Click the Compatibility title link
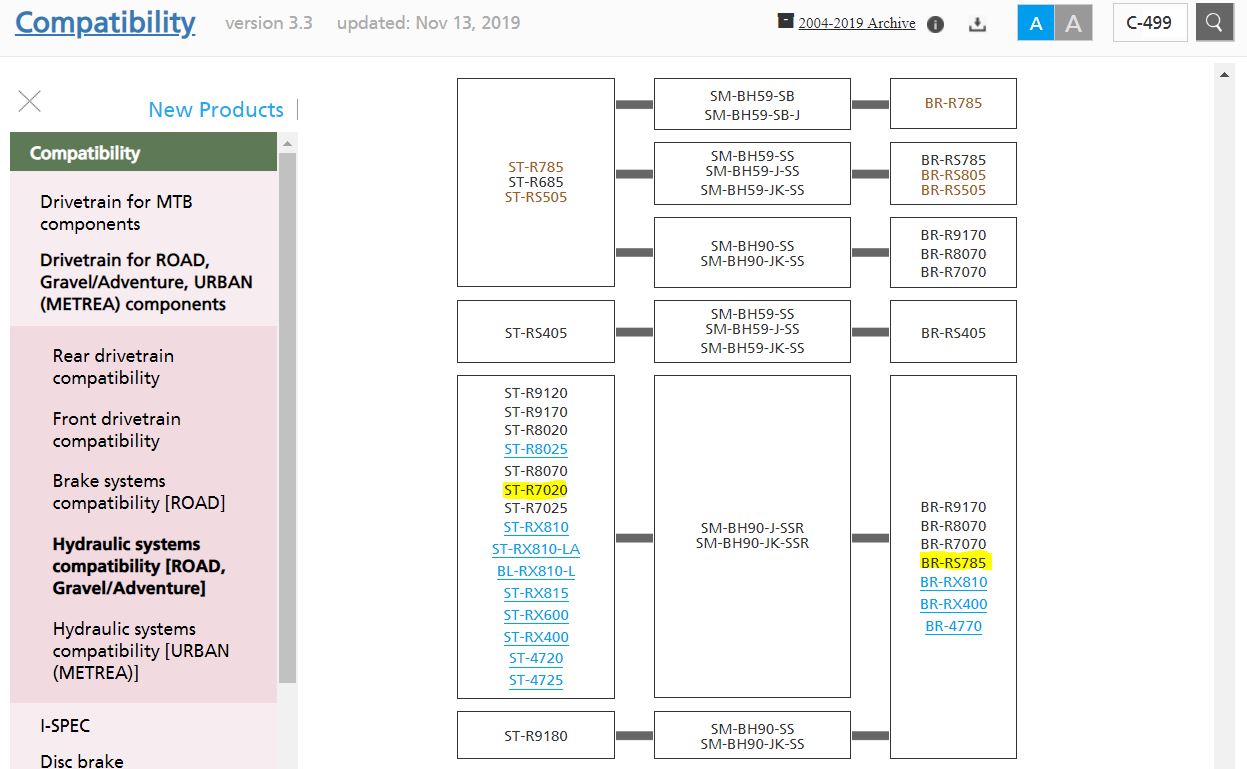This screenshot has height=769, width=1247. (x=105, y=22)
